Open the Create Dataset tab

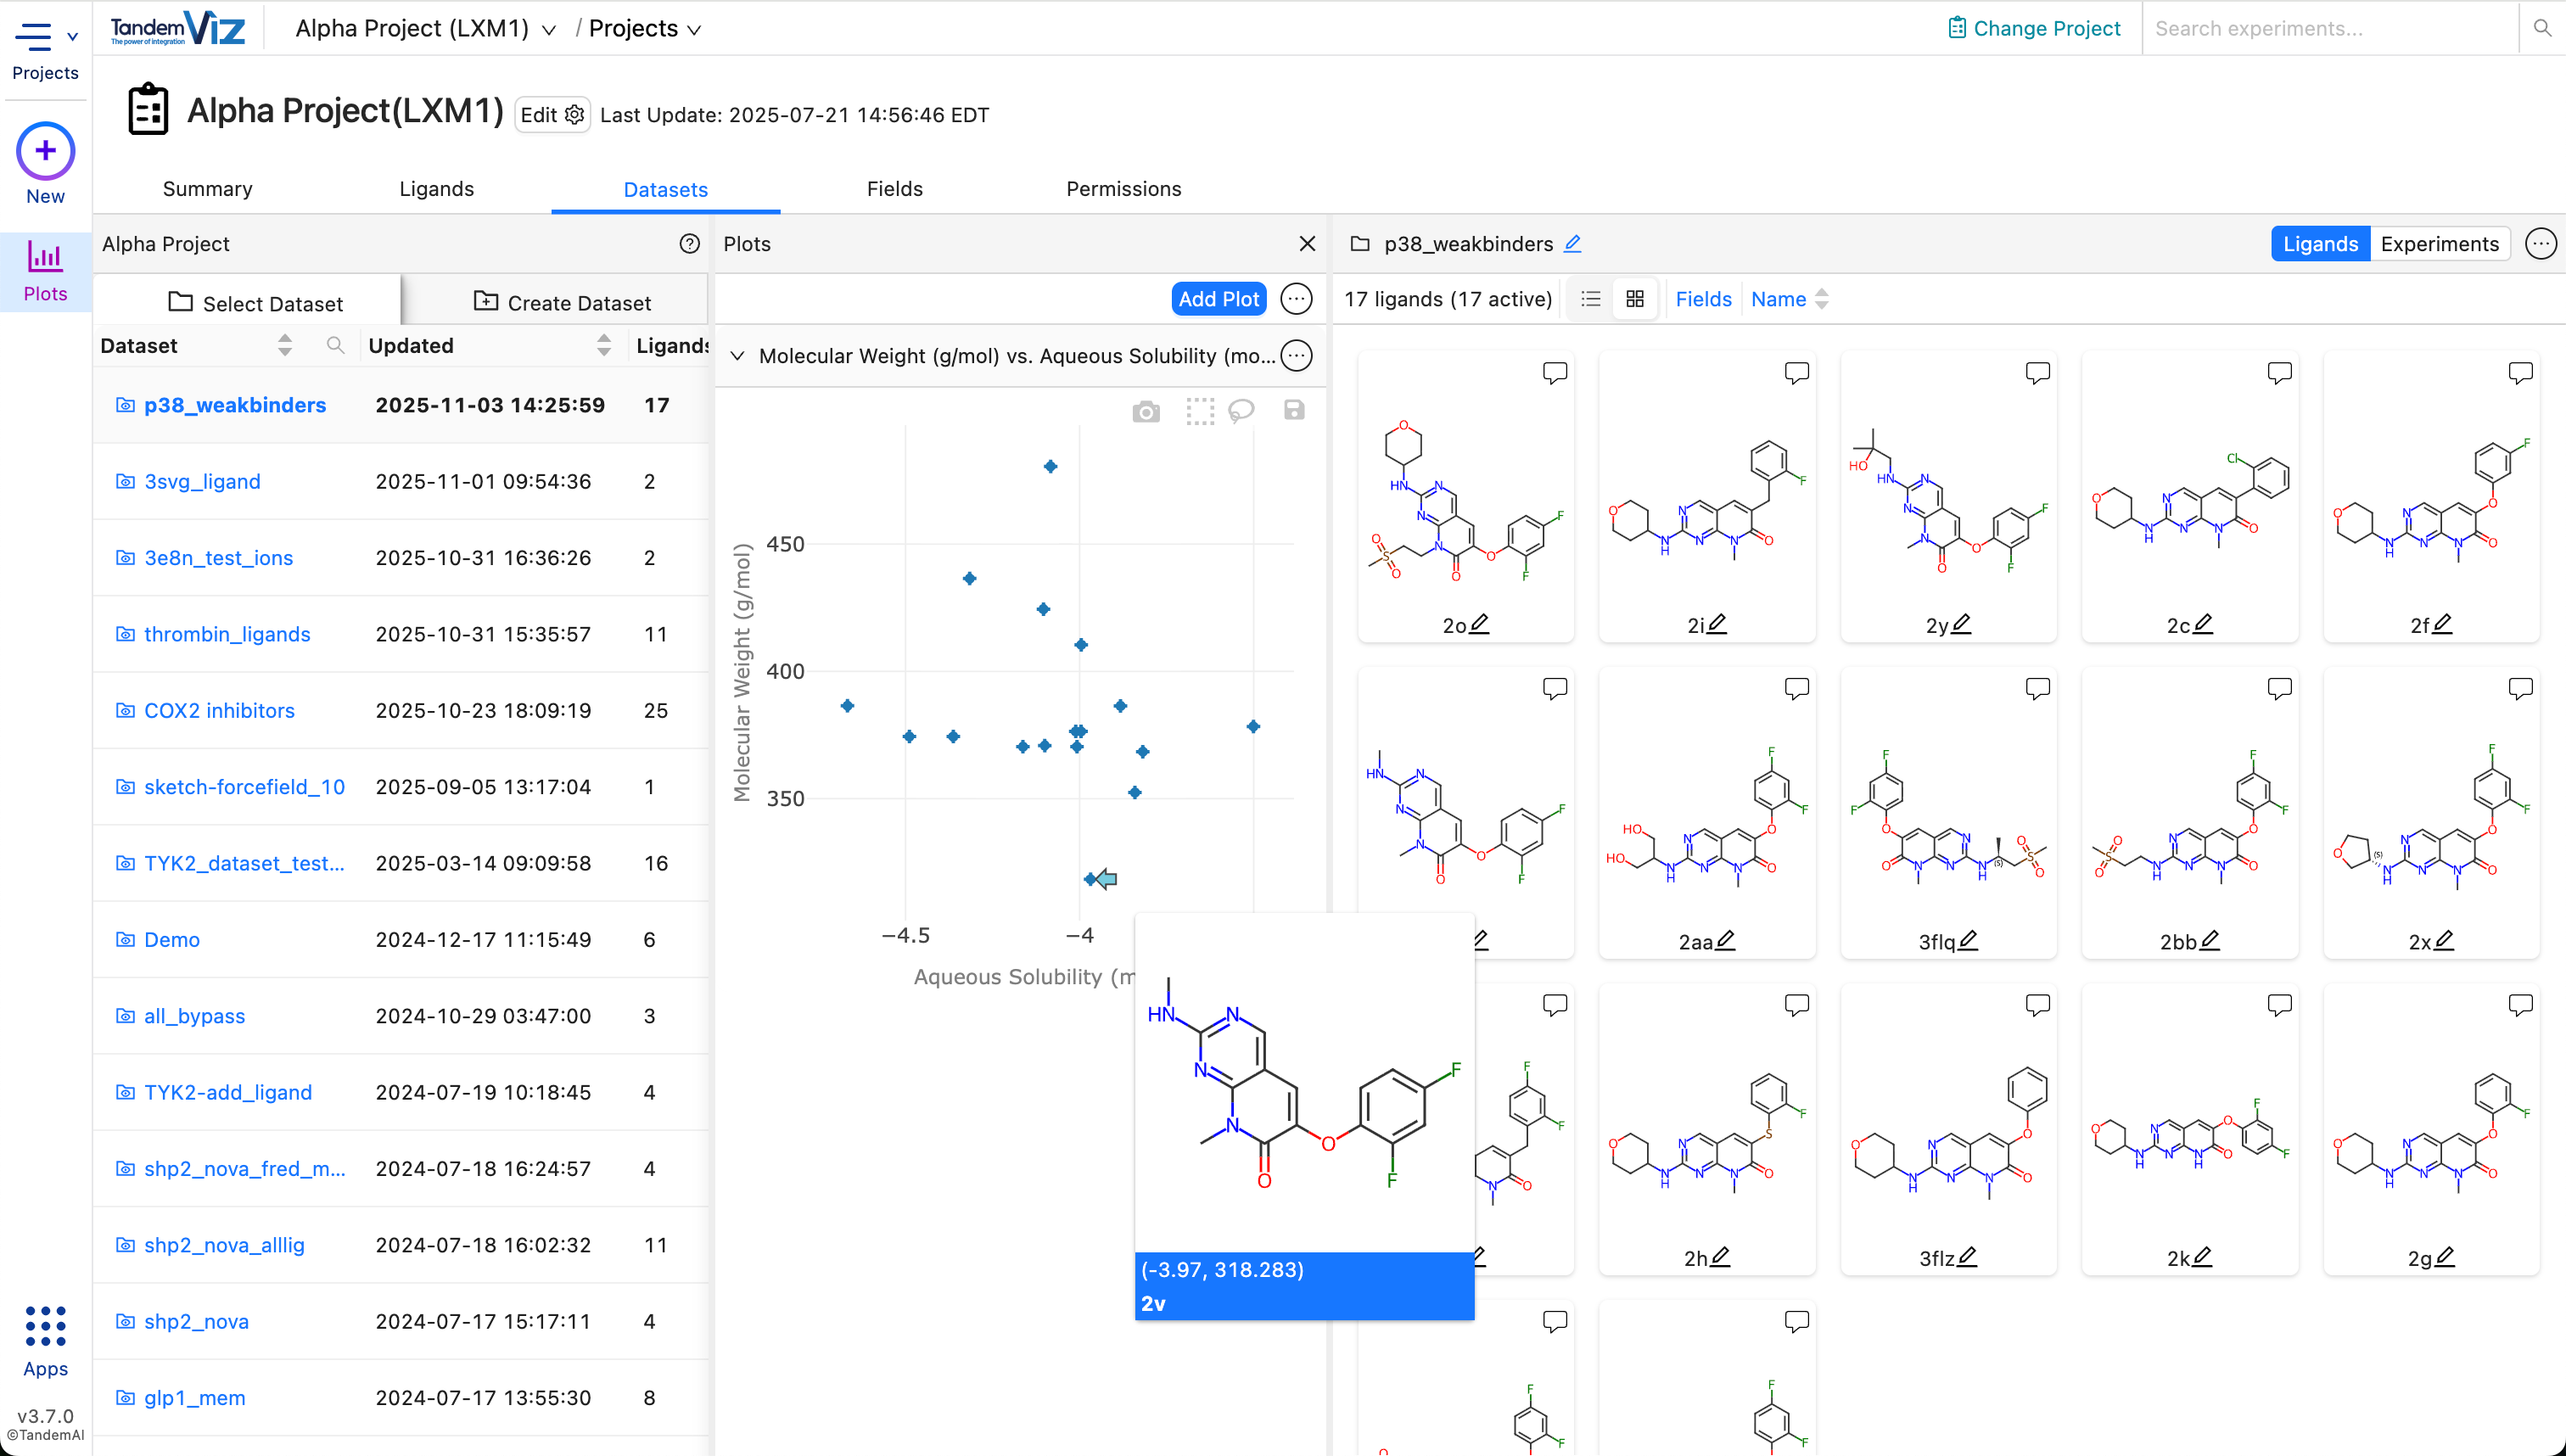coord(561,302)
